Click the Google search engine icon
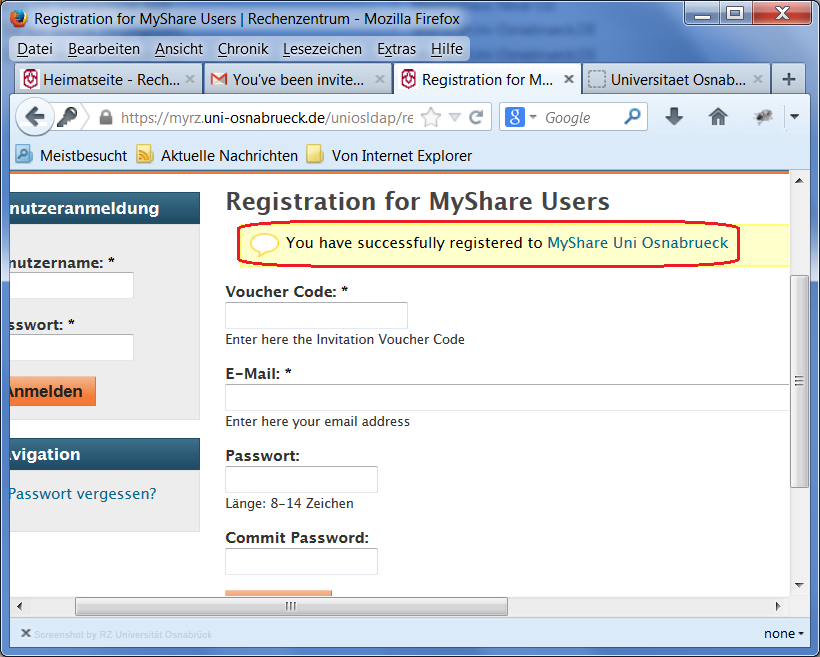The image size is (820, 657). [515, 117]
